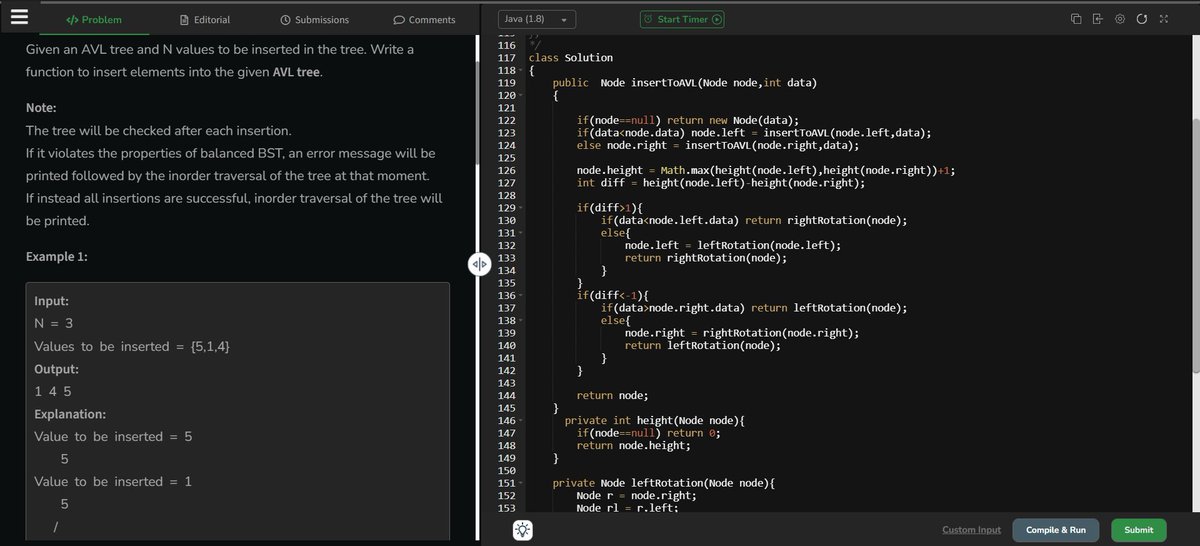This screenshot has width=1200, height=546.
Task: Click 'N = 3' input text
Action: tap(54, 324)
